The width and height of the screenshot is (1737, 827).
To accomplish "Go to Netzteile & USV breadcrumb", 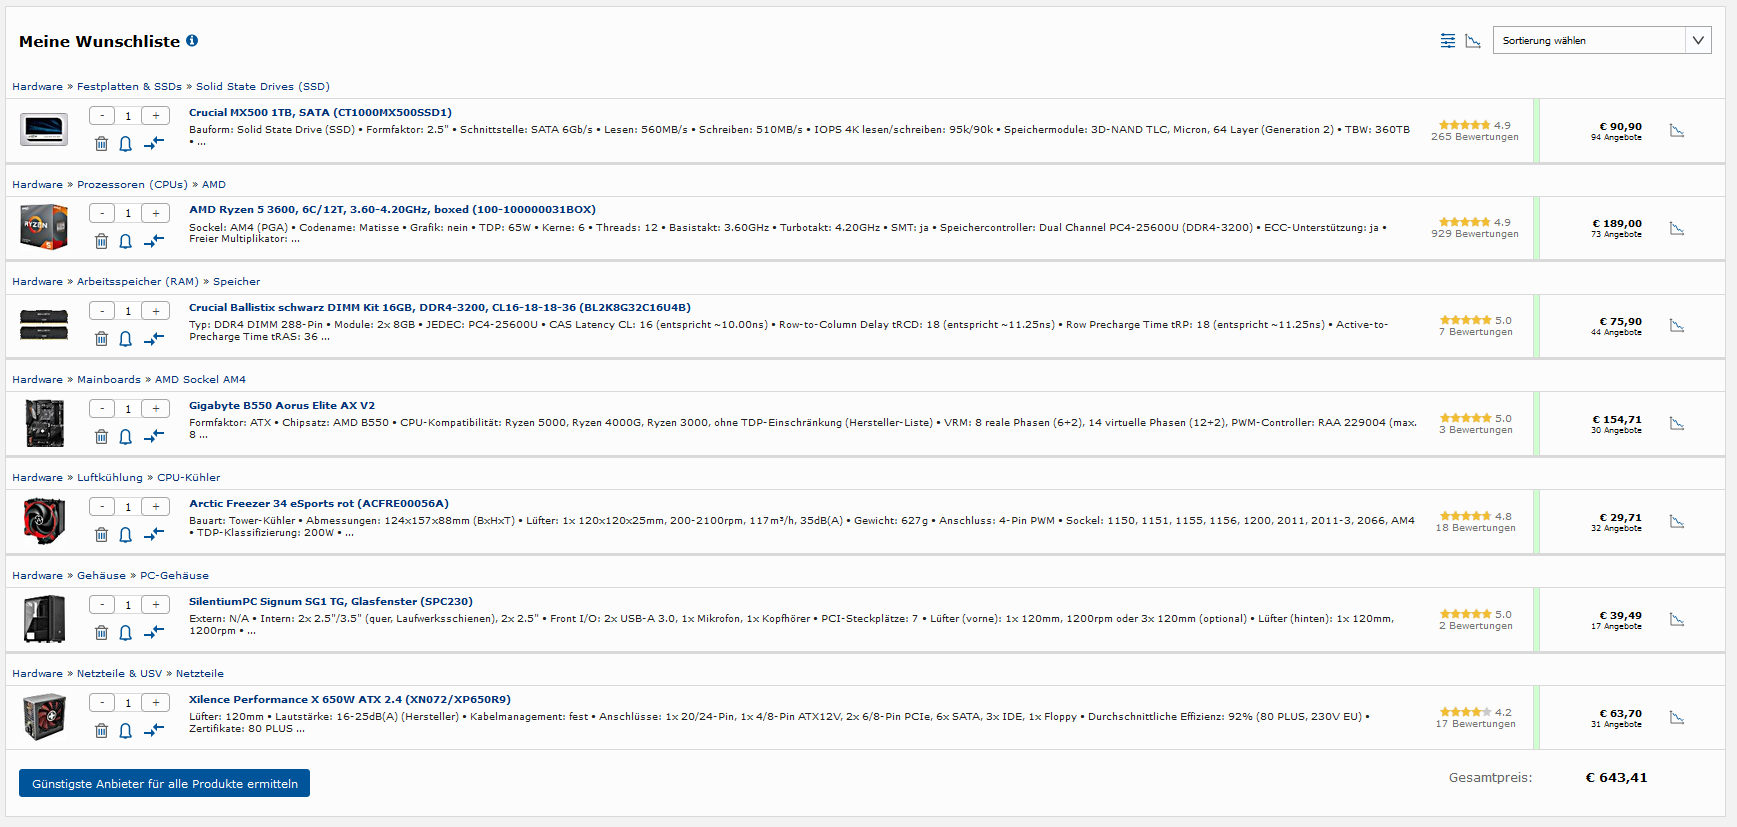I will coord(119,674).
